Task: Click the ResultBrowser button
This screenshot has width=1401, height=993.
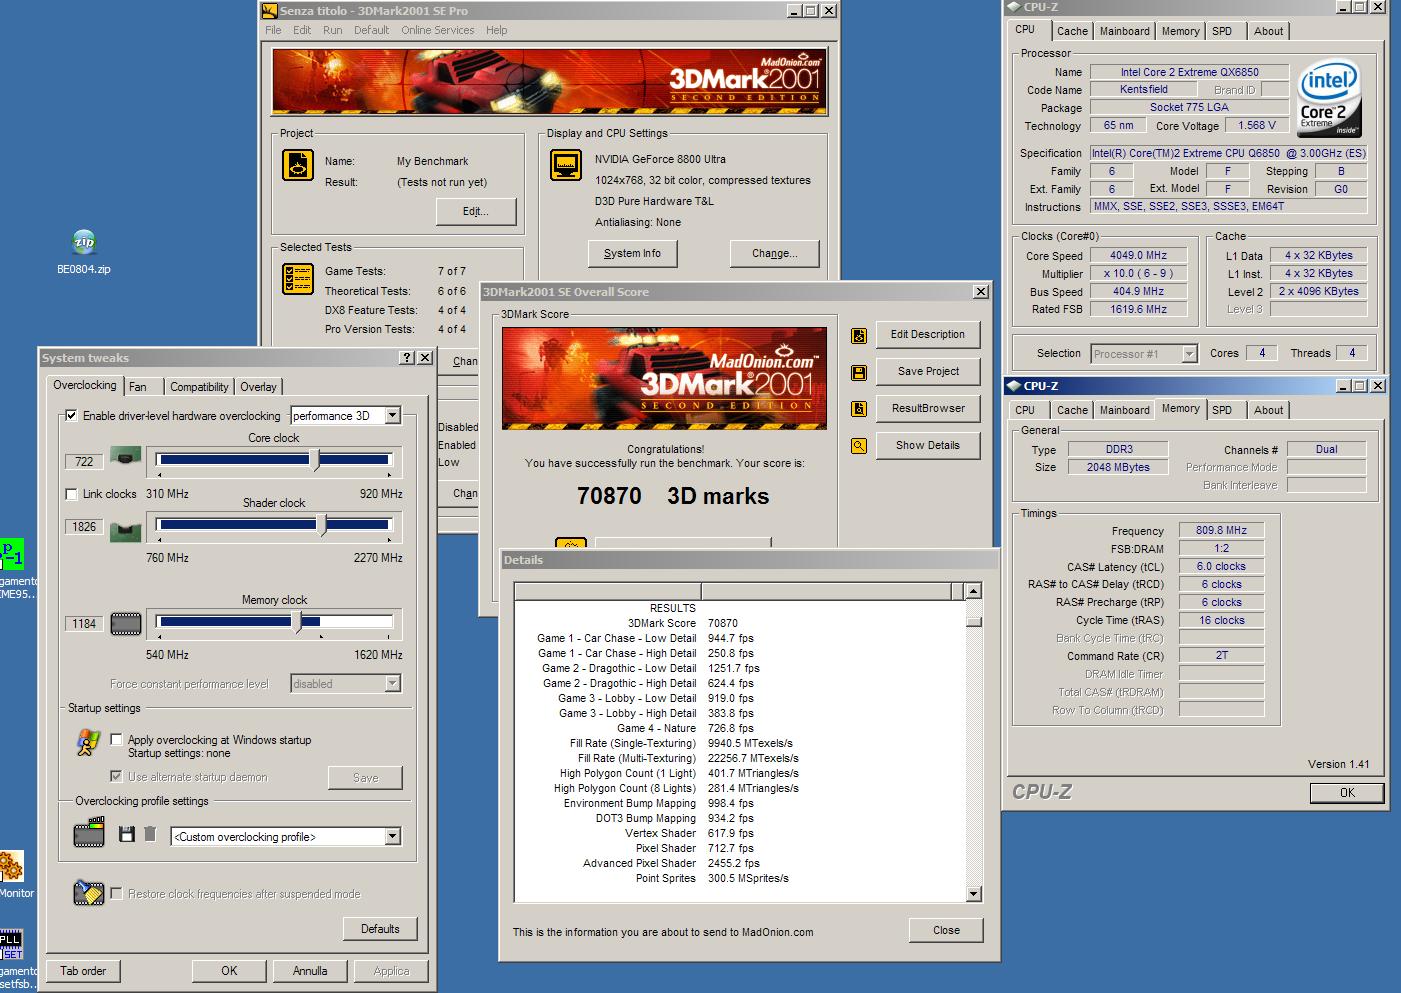Action: 928,409
